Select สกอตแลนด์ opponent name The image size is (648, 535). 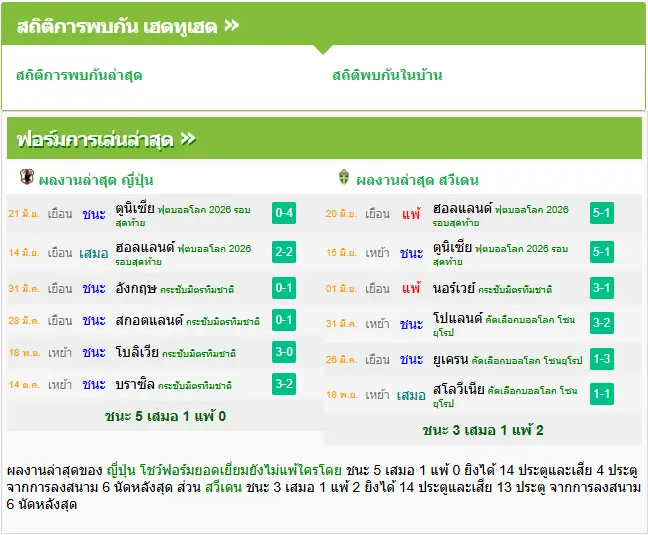pos(149,320)
